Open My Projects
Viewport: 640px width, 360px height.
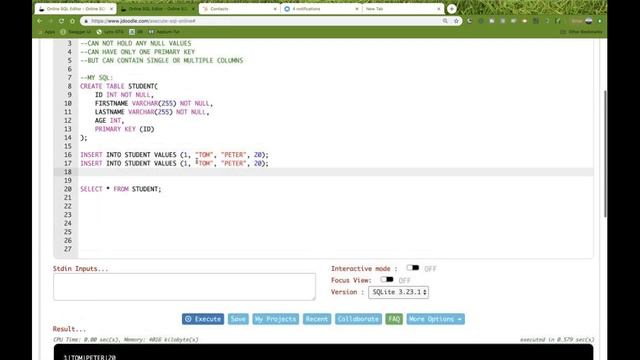[x=276, y=319]
